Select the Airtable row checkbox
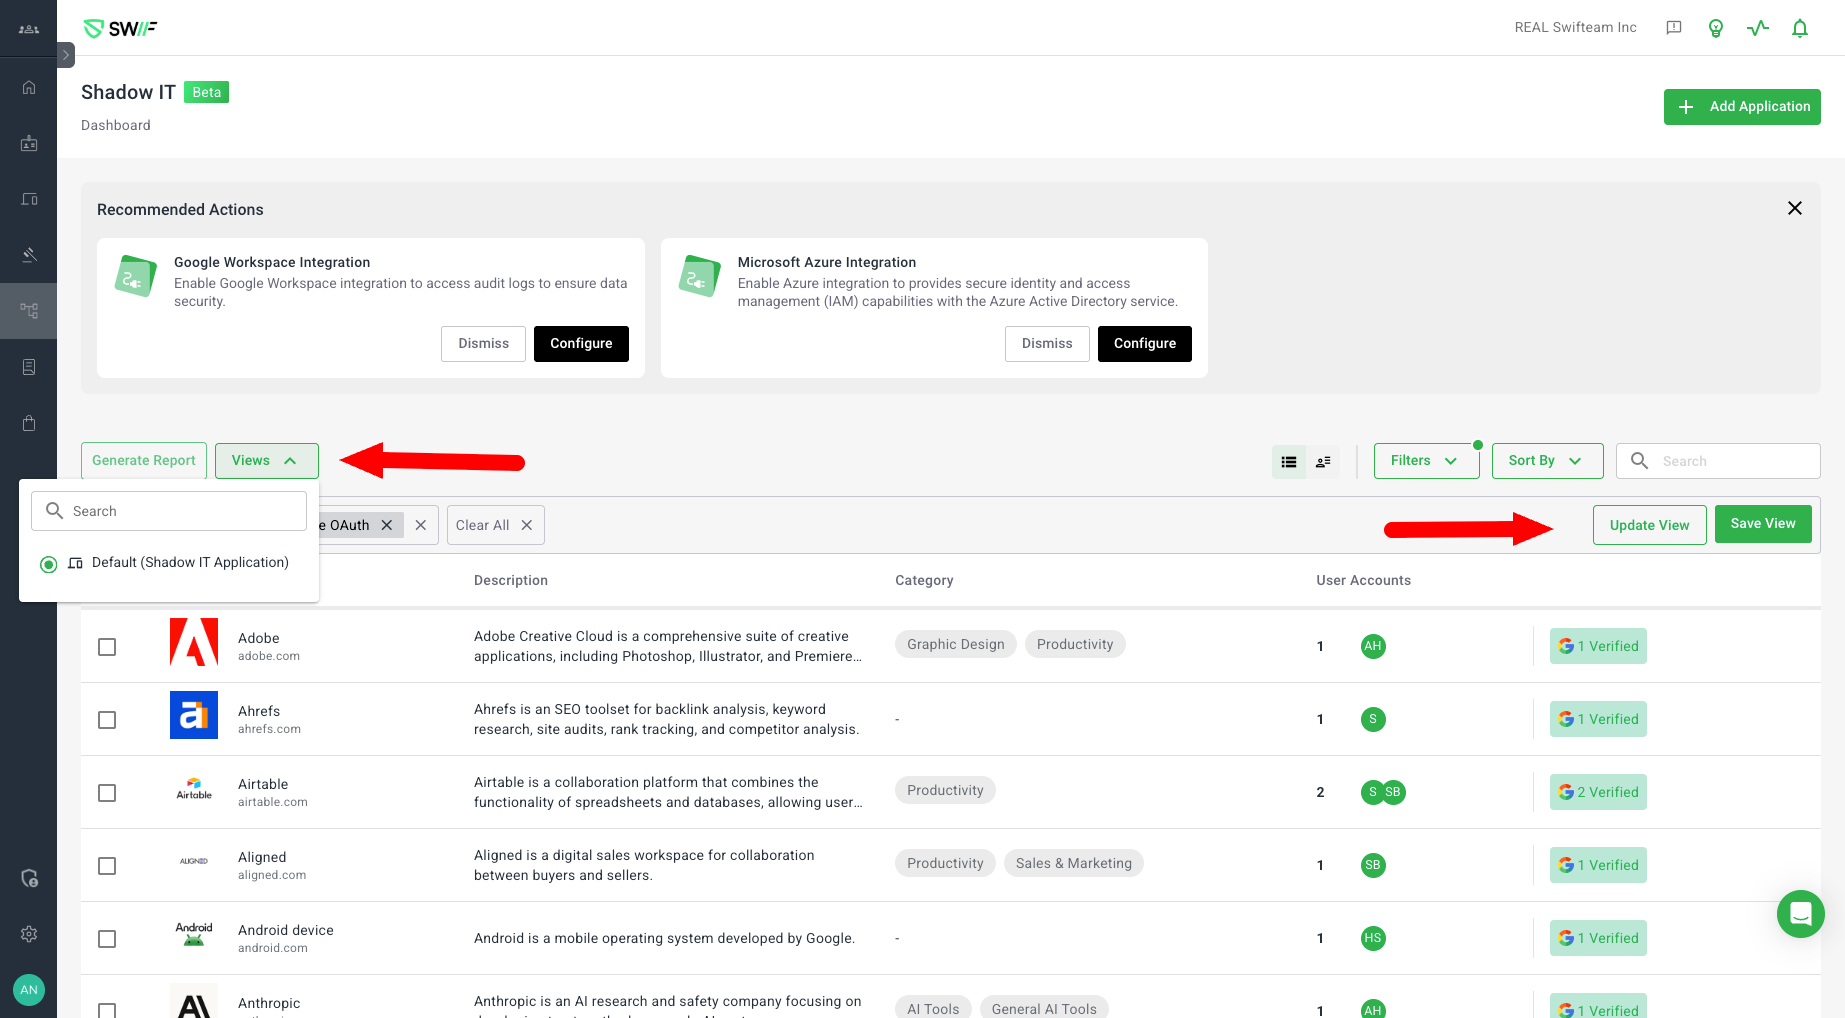 coord(107,793)
